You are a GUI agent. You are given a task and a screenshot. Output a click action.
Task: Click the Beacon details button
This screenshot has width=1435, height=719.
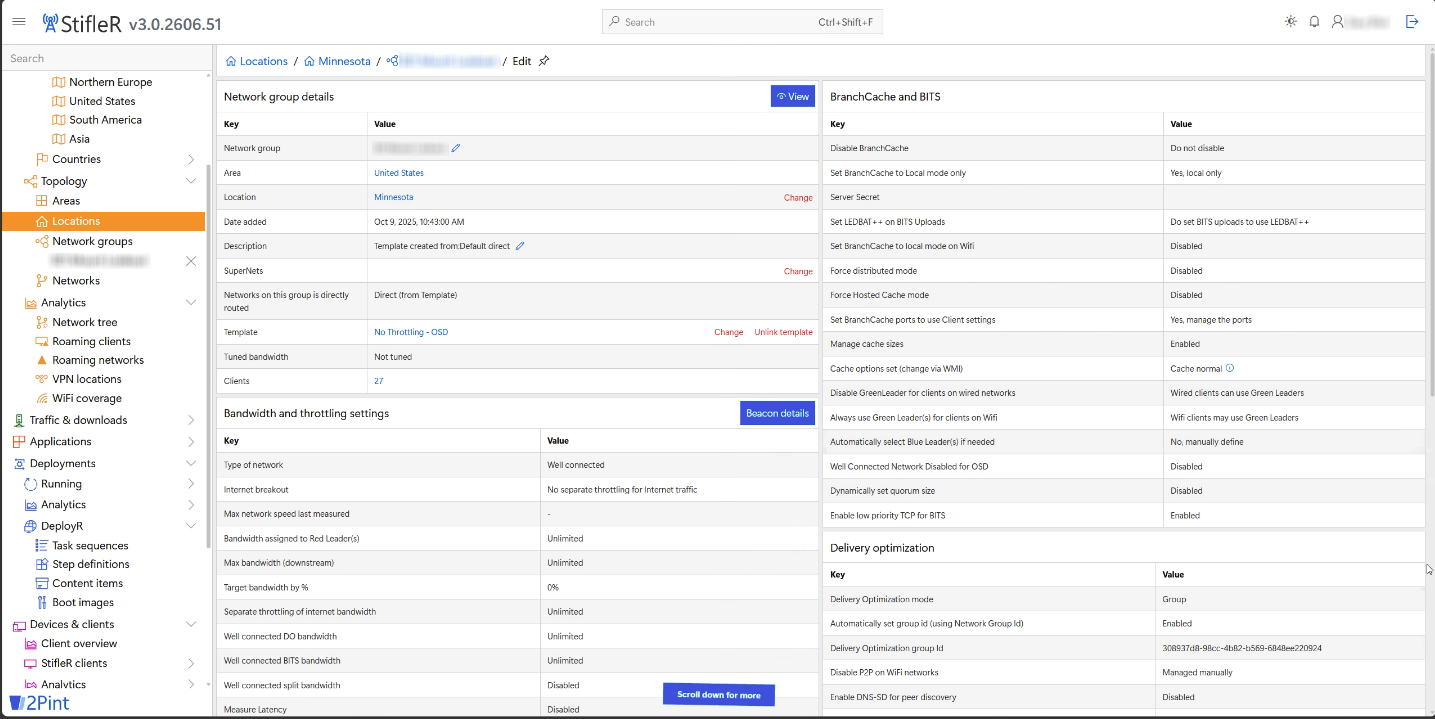click(778, 413)
